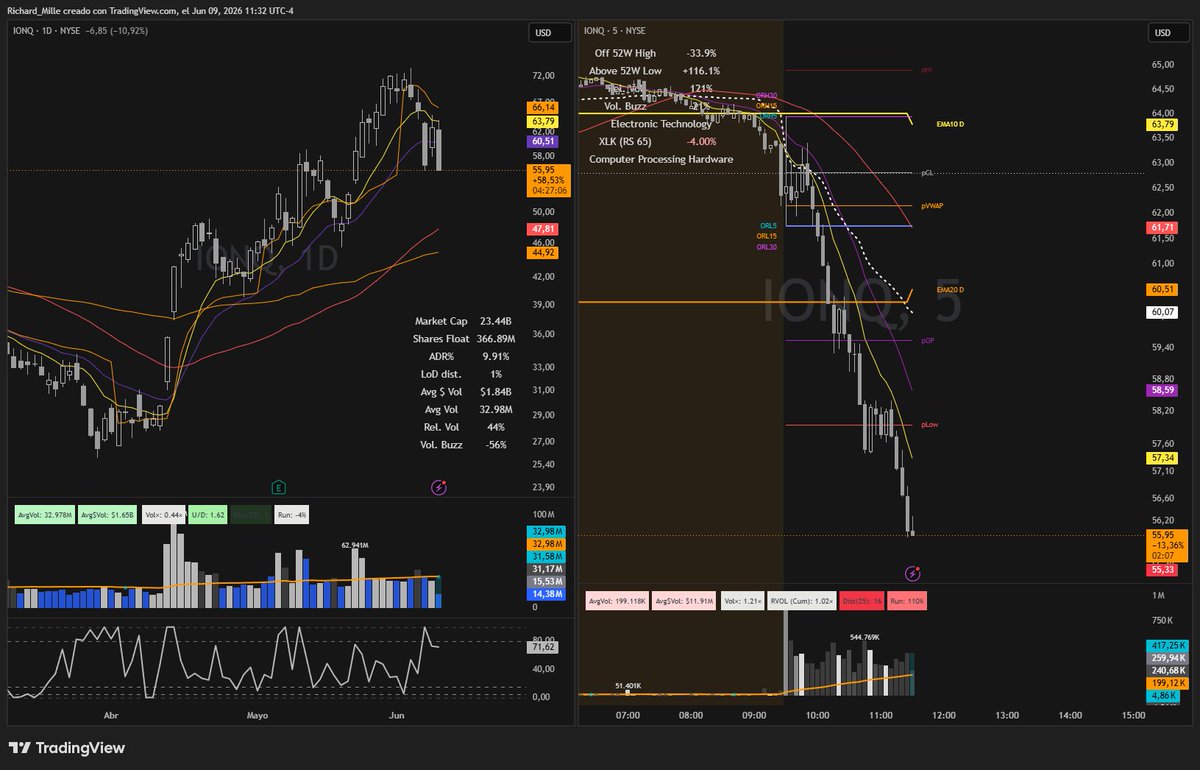Click the purple 60,51 label on daily chart
This screenshot has width=1200, height=770.
(x=544, y=143)
